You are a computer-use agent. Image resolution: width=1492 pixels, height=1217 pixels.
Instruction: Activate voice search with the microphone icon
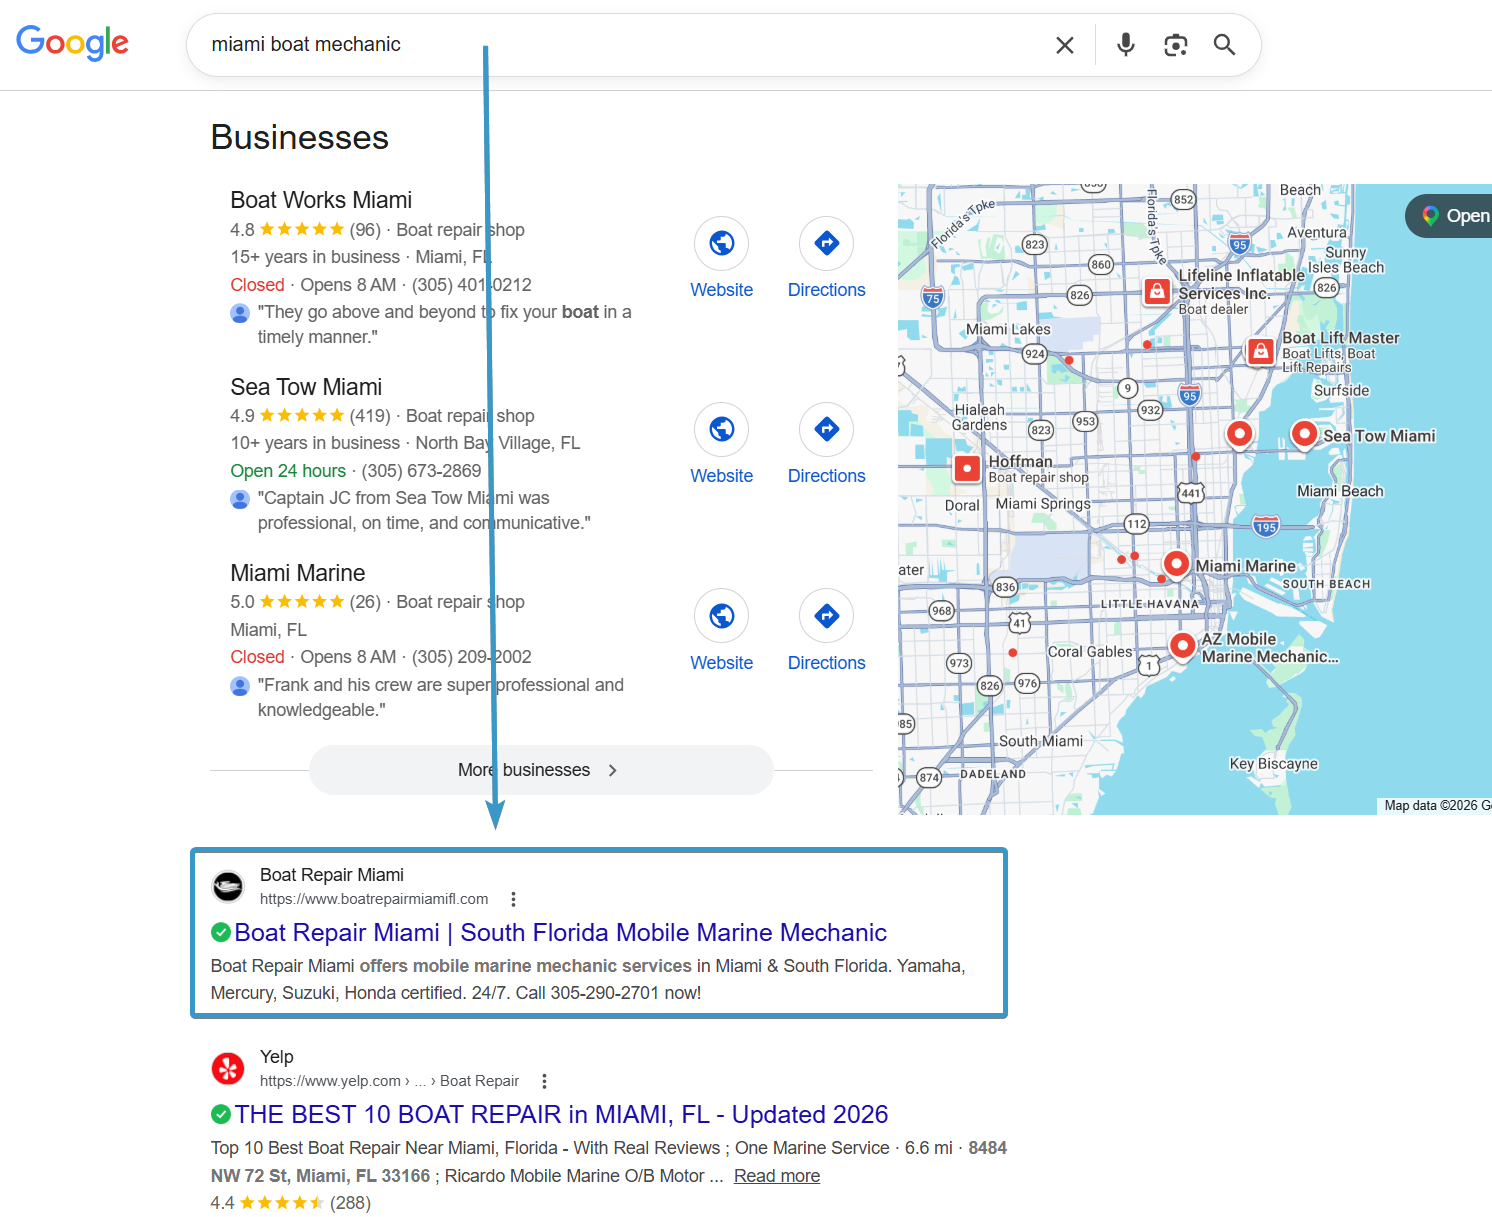pos(1125,44)
